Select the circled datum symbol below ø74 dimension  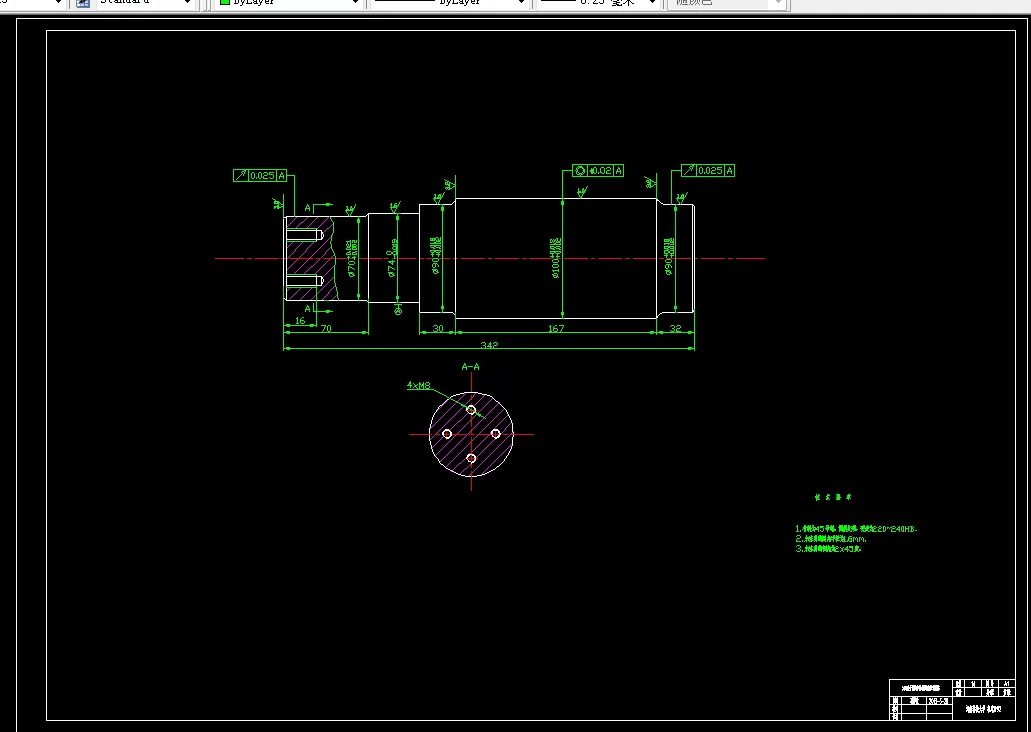pyautogui.click(x=398, y=310)
